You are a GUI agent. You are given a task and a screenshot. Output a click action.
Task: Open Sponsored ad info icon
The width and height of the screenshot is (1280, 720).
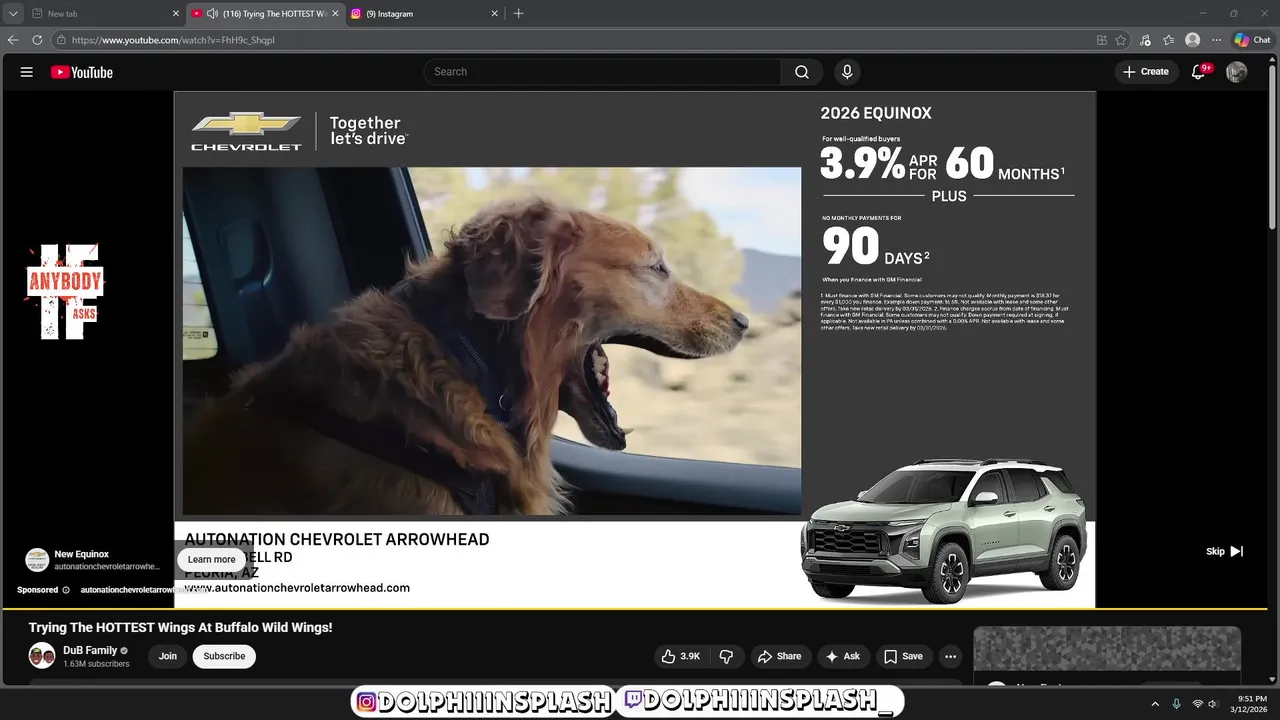pos(66,590)
